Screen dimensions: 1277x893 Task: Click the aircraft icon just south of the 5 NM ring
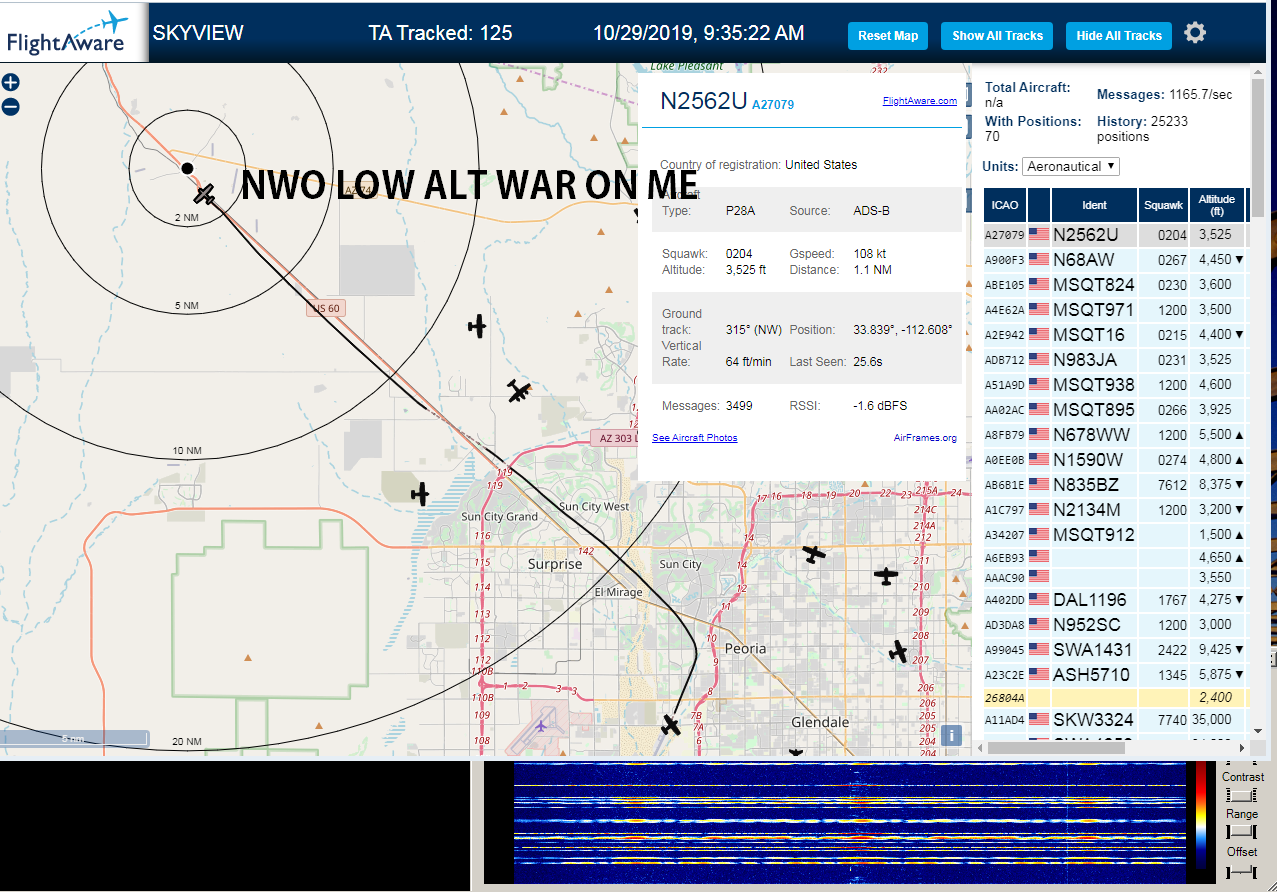[477, 325]
